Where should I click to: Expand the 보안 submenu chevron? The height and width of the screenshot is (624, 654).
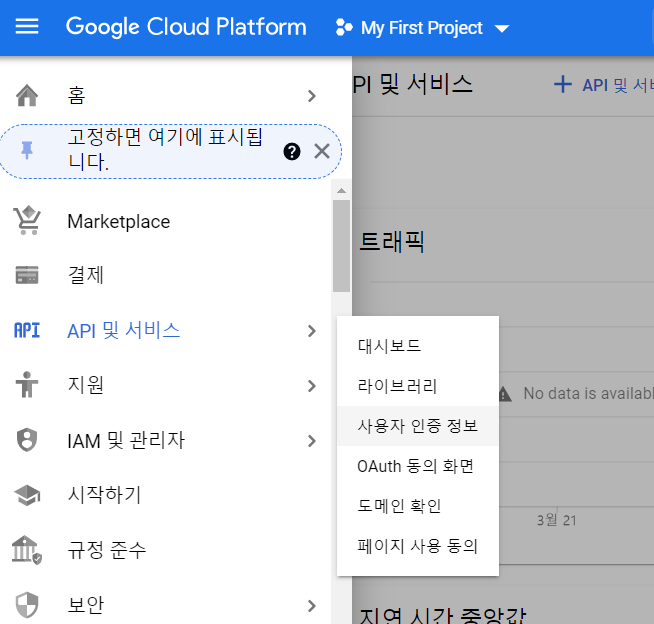[x=312, y=606]
